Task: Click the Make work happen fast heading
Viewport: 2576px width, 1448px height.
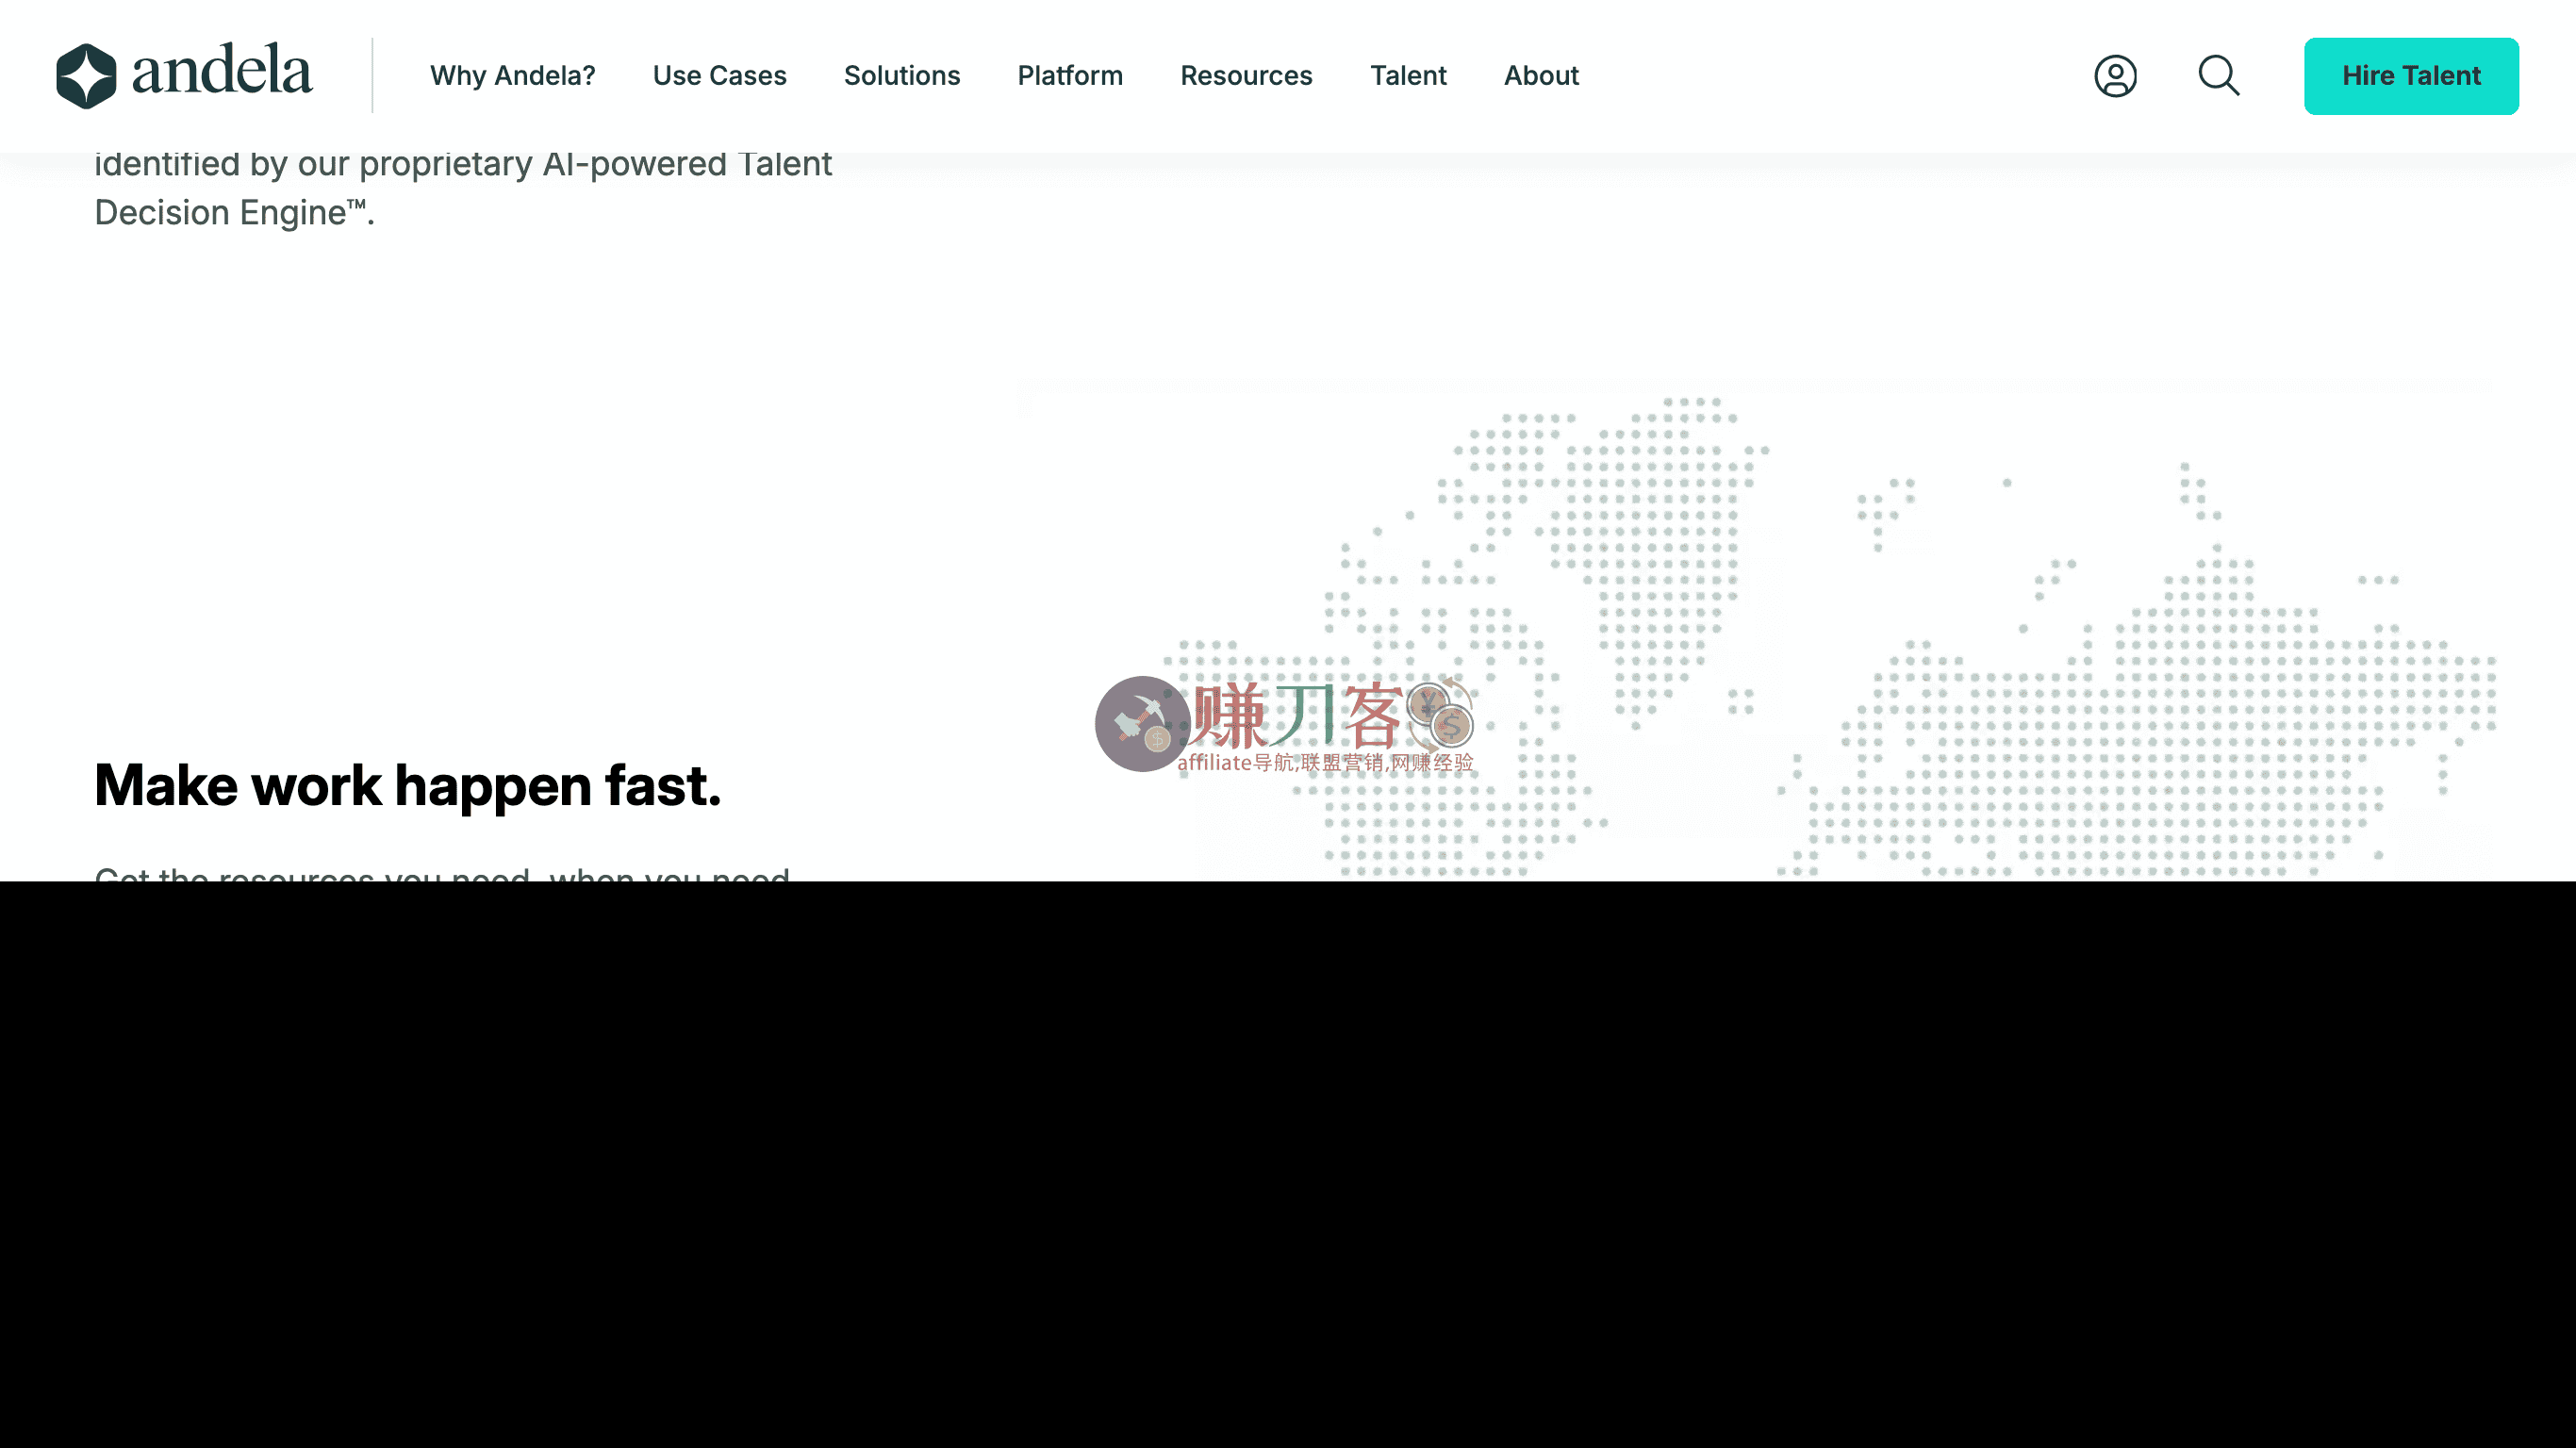Action: [407, 786]
